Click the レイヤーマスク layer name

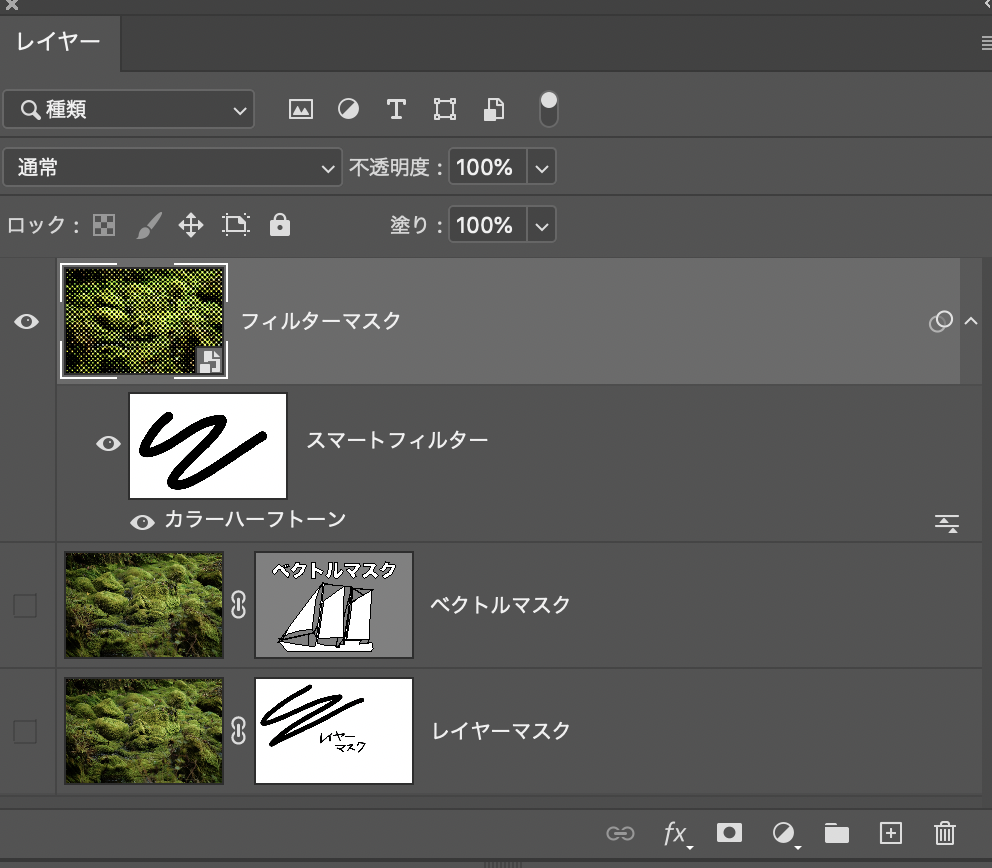click(500, 731)
